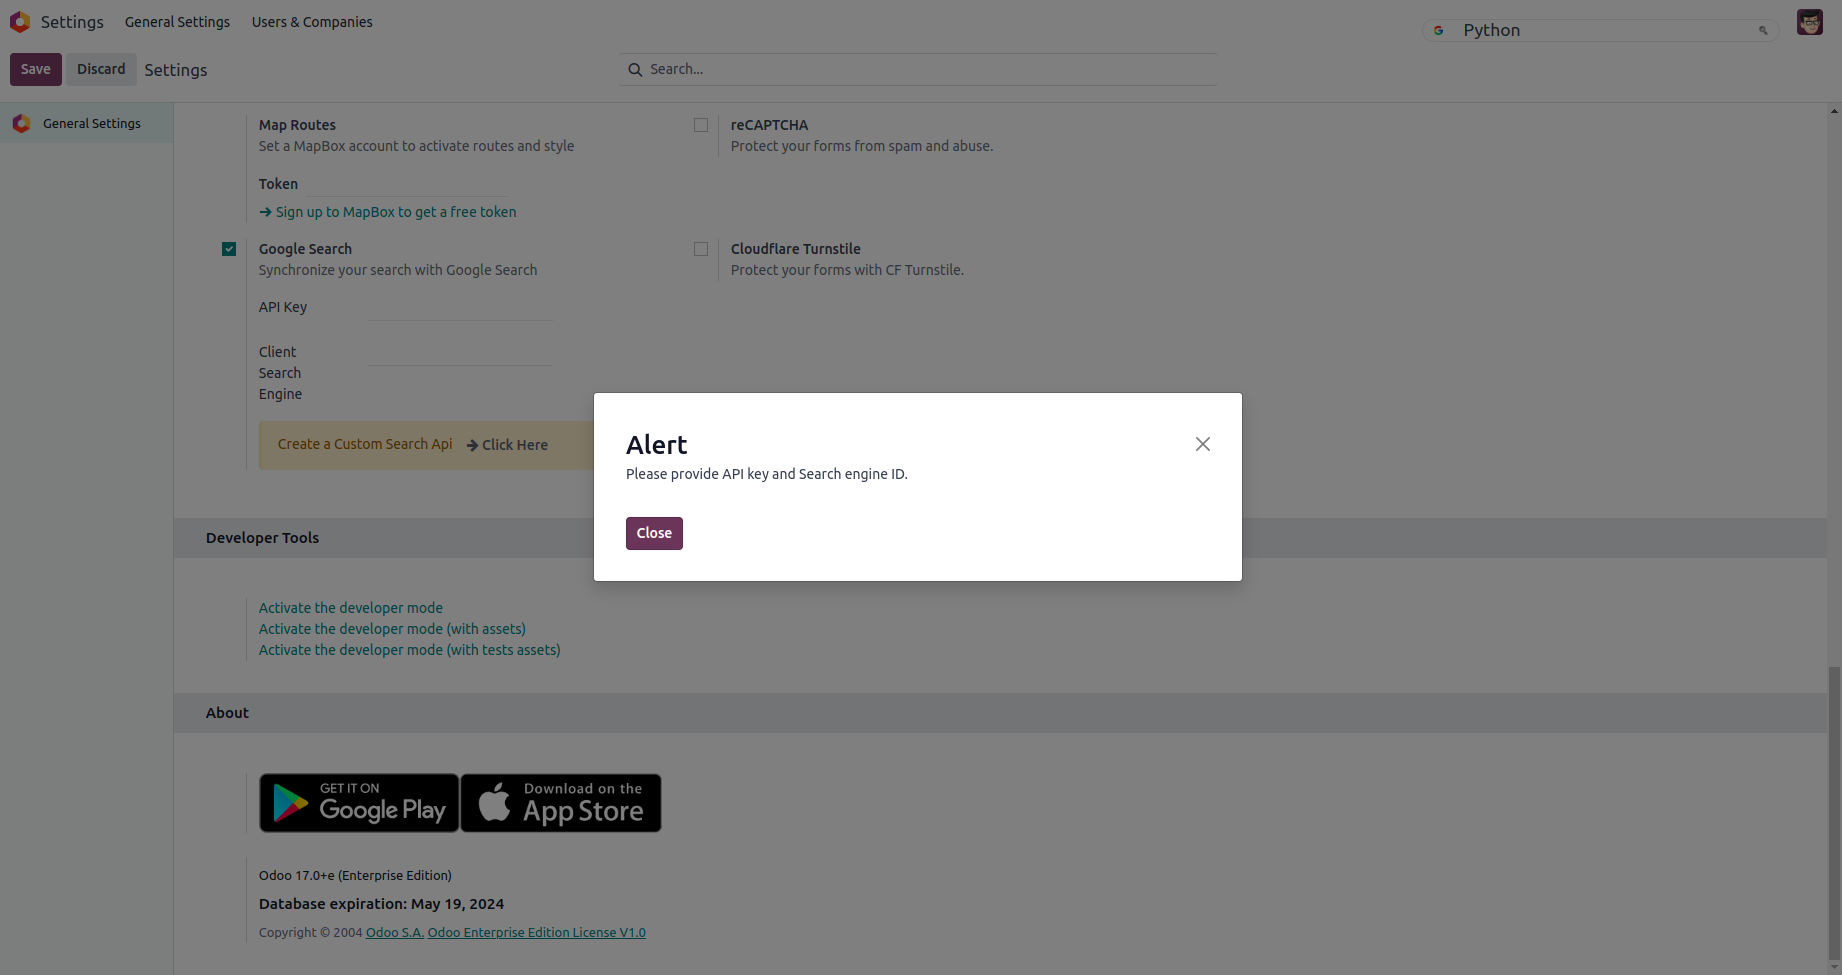Click the Odoo home logo icon
Screen dimensions: 1842x975
click(x=20, y=22)
